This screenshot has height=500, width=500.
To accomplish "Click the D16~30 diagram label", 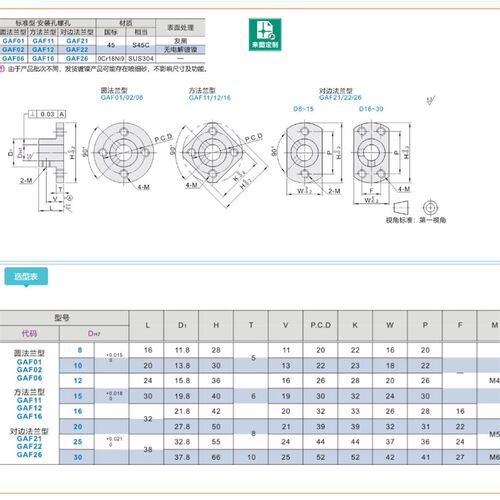I will 371,109.
